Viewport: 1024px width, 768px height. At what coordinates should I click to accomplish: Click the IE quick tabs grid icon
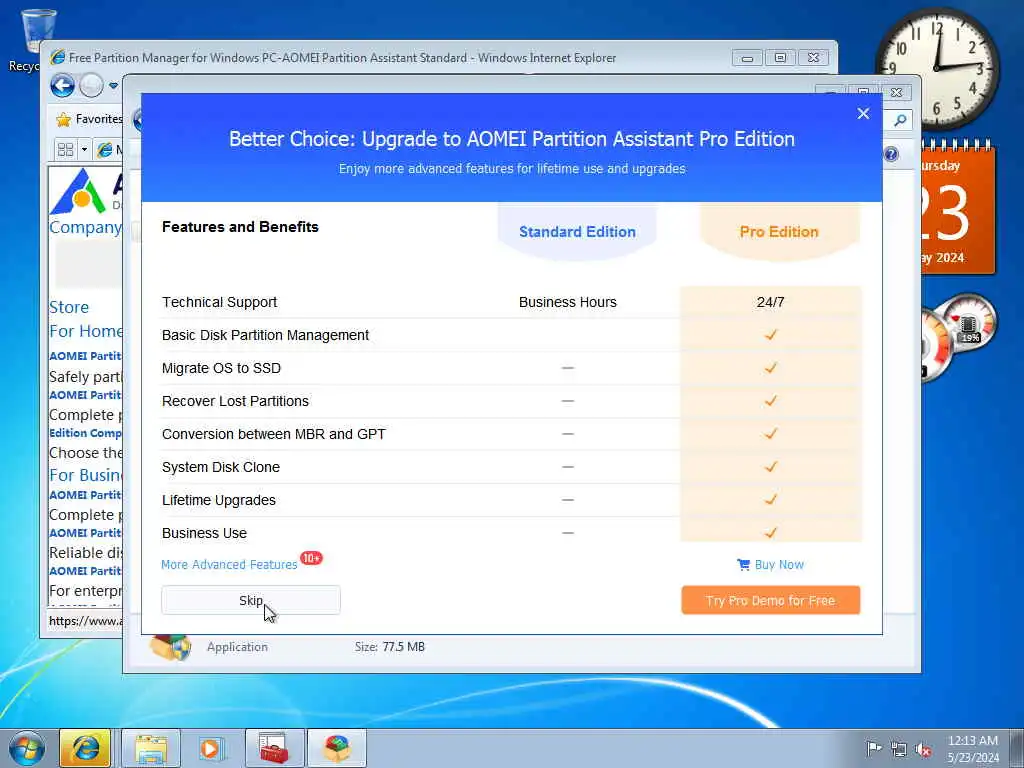click(x=65, y=150)
